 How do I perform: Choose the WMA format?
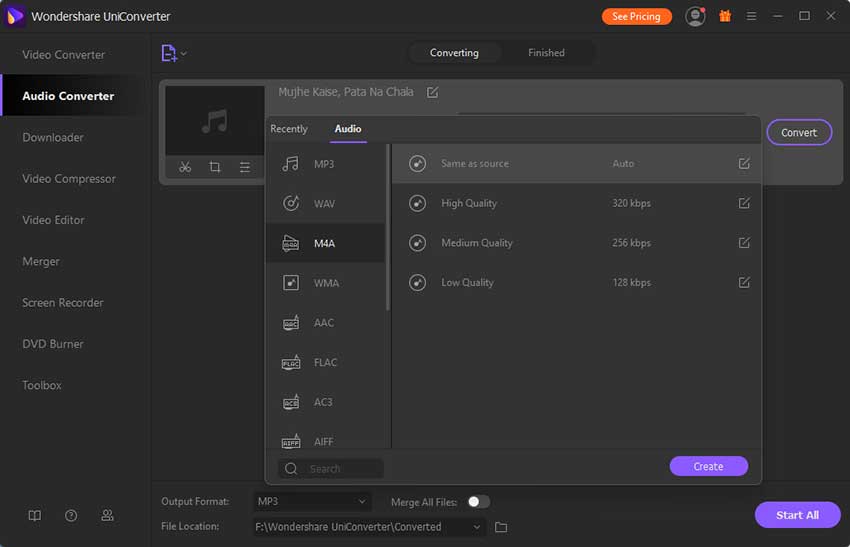pyautogui.click(x=325, y=283)
